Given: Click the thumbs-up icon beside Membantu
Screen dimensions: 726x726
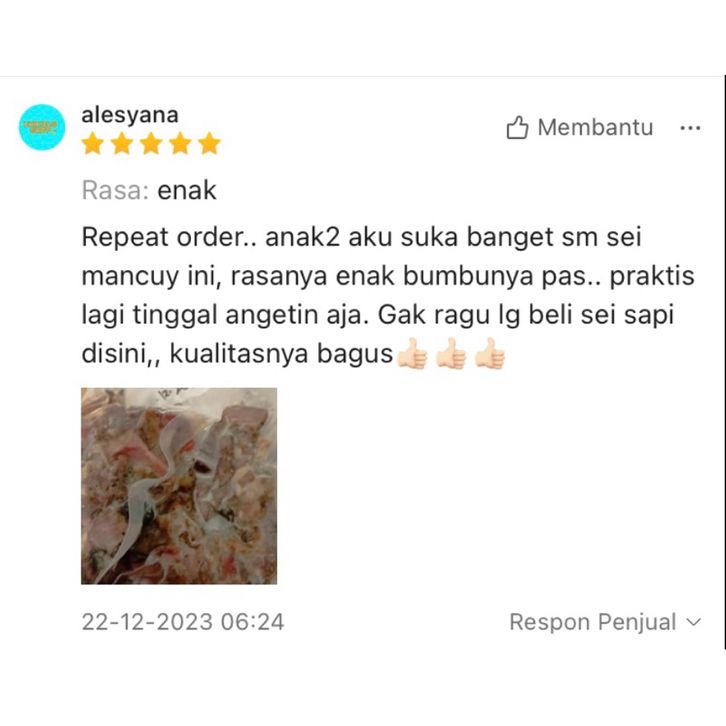Looking at the screenshot, I should pyautogui.click(x=517, y=127).
